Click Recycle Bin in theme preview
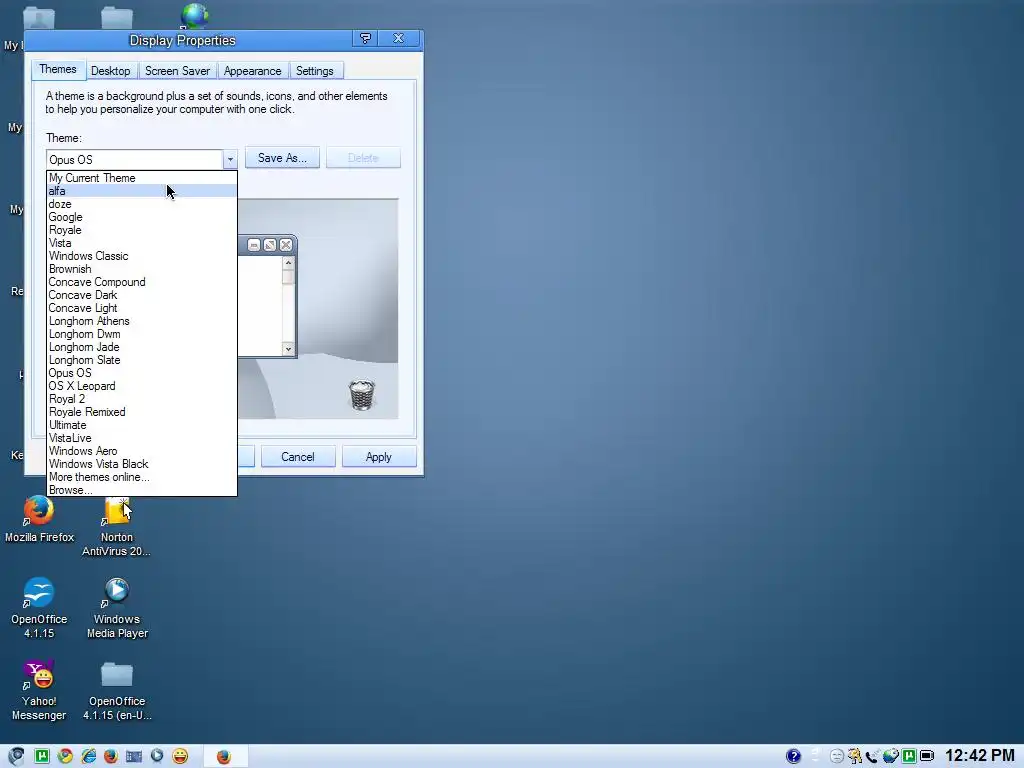 coord(362,394)
